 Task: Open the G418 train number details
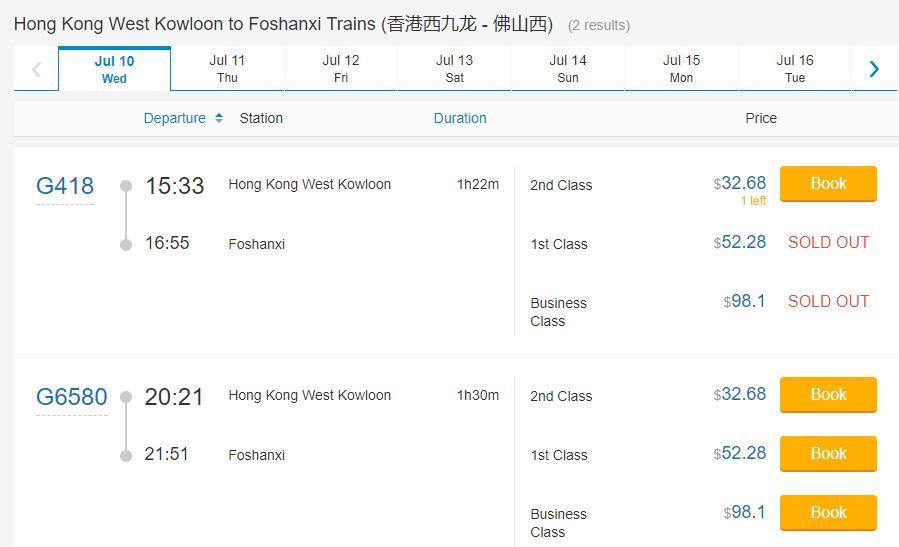point(65,186)
